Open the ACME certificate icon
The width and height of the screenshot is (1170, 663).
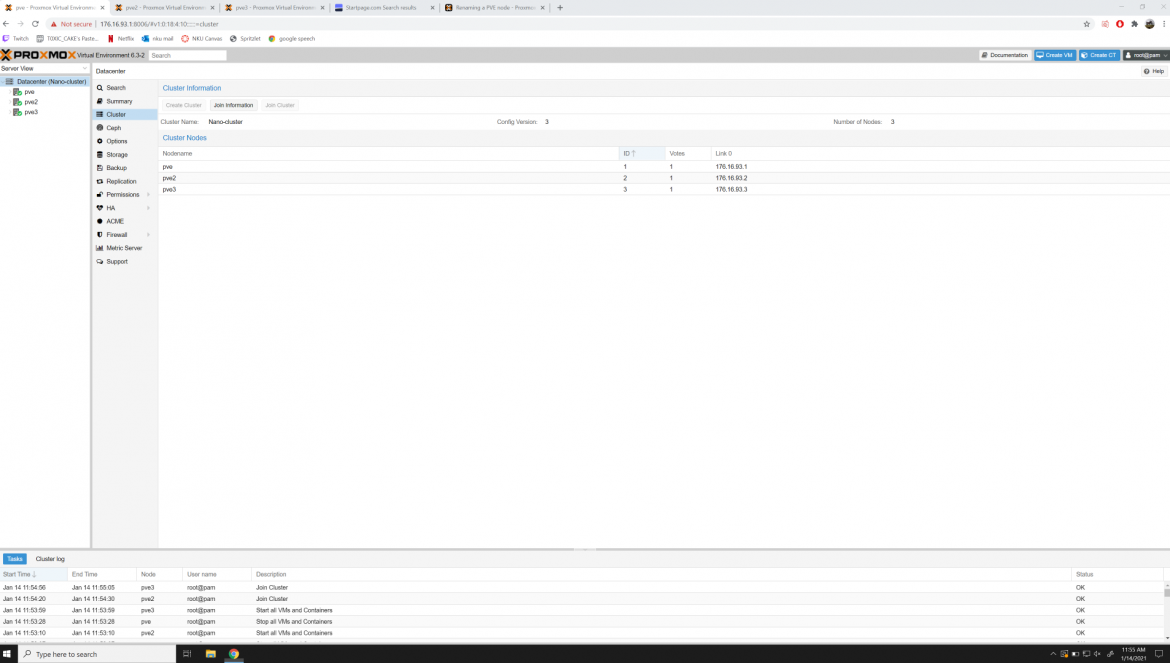click(x=100, y=221)
